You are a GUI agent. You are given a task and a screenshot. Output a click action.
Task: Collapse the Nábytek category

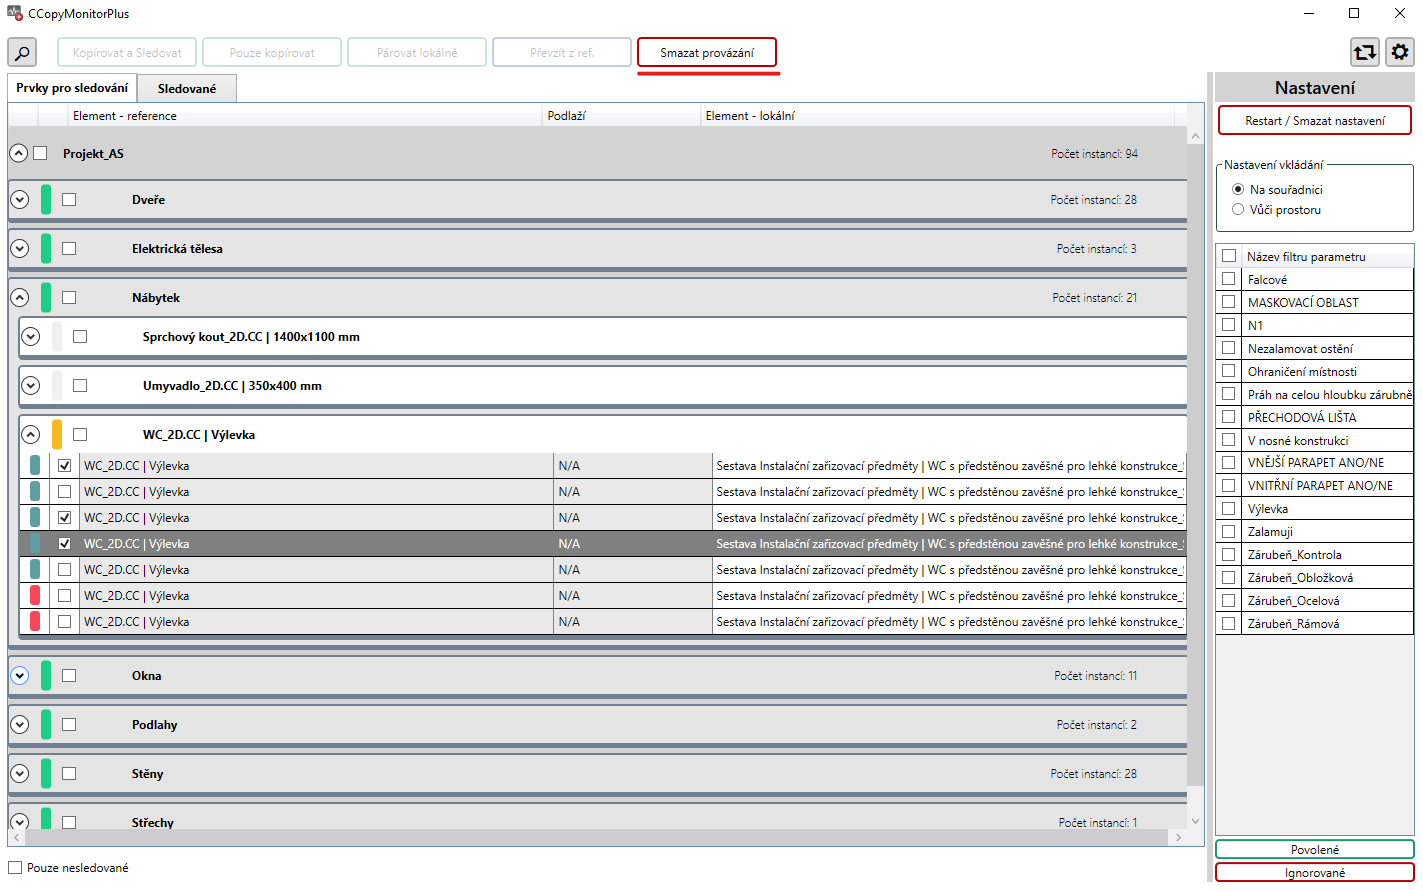click(x=19, y=297)
